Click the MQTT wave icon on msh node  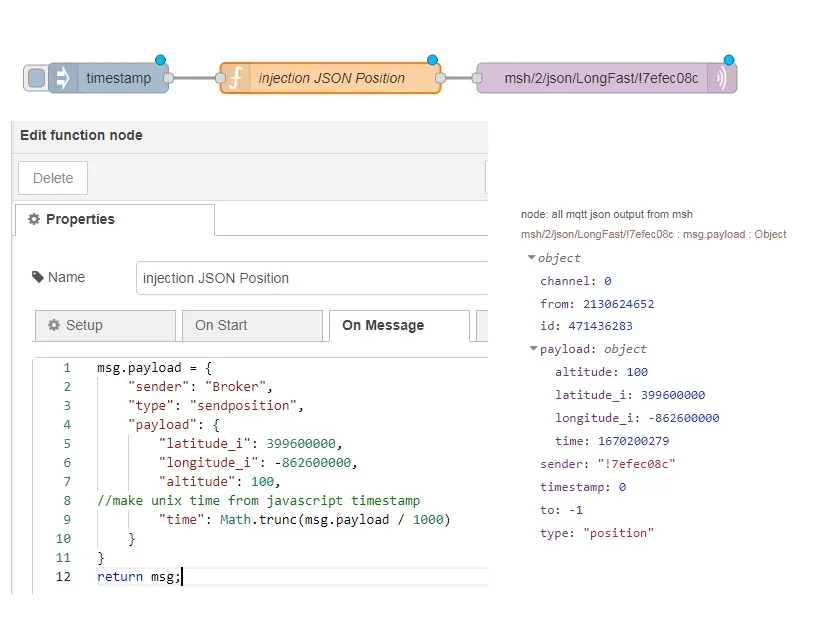coord(722,78)
